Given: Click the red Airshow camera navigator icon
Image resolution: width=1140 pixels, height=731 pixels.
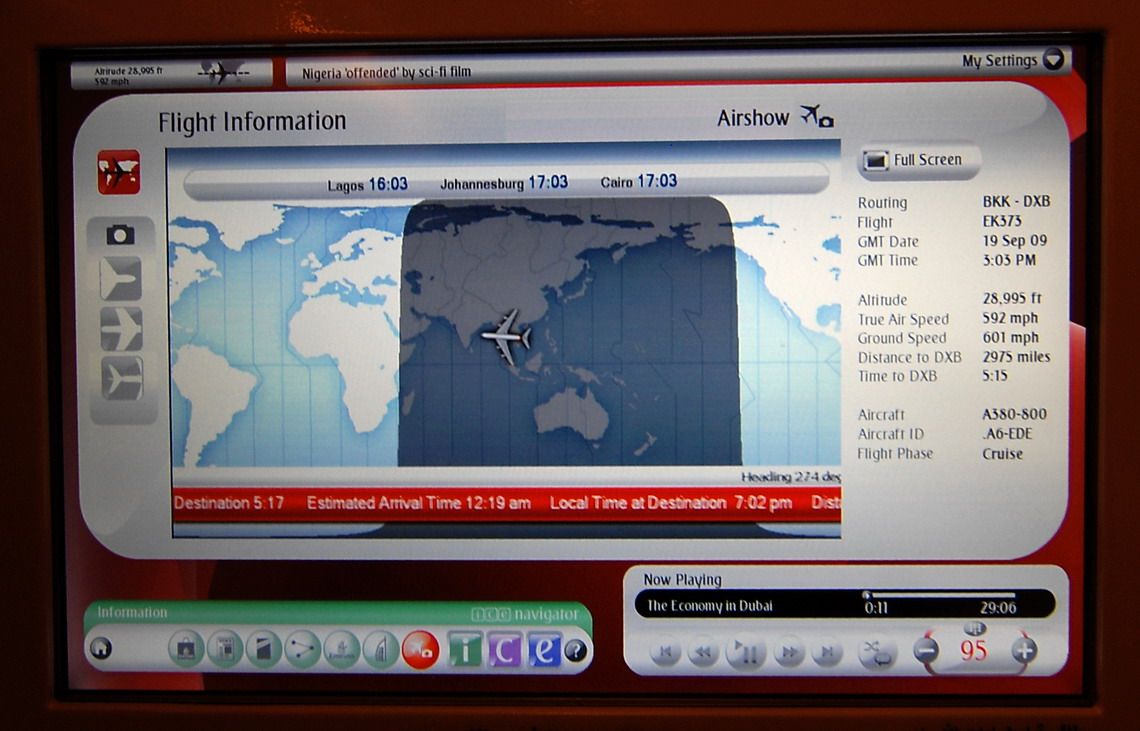Looking at the screenshot, I should [x=420, y=650].
